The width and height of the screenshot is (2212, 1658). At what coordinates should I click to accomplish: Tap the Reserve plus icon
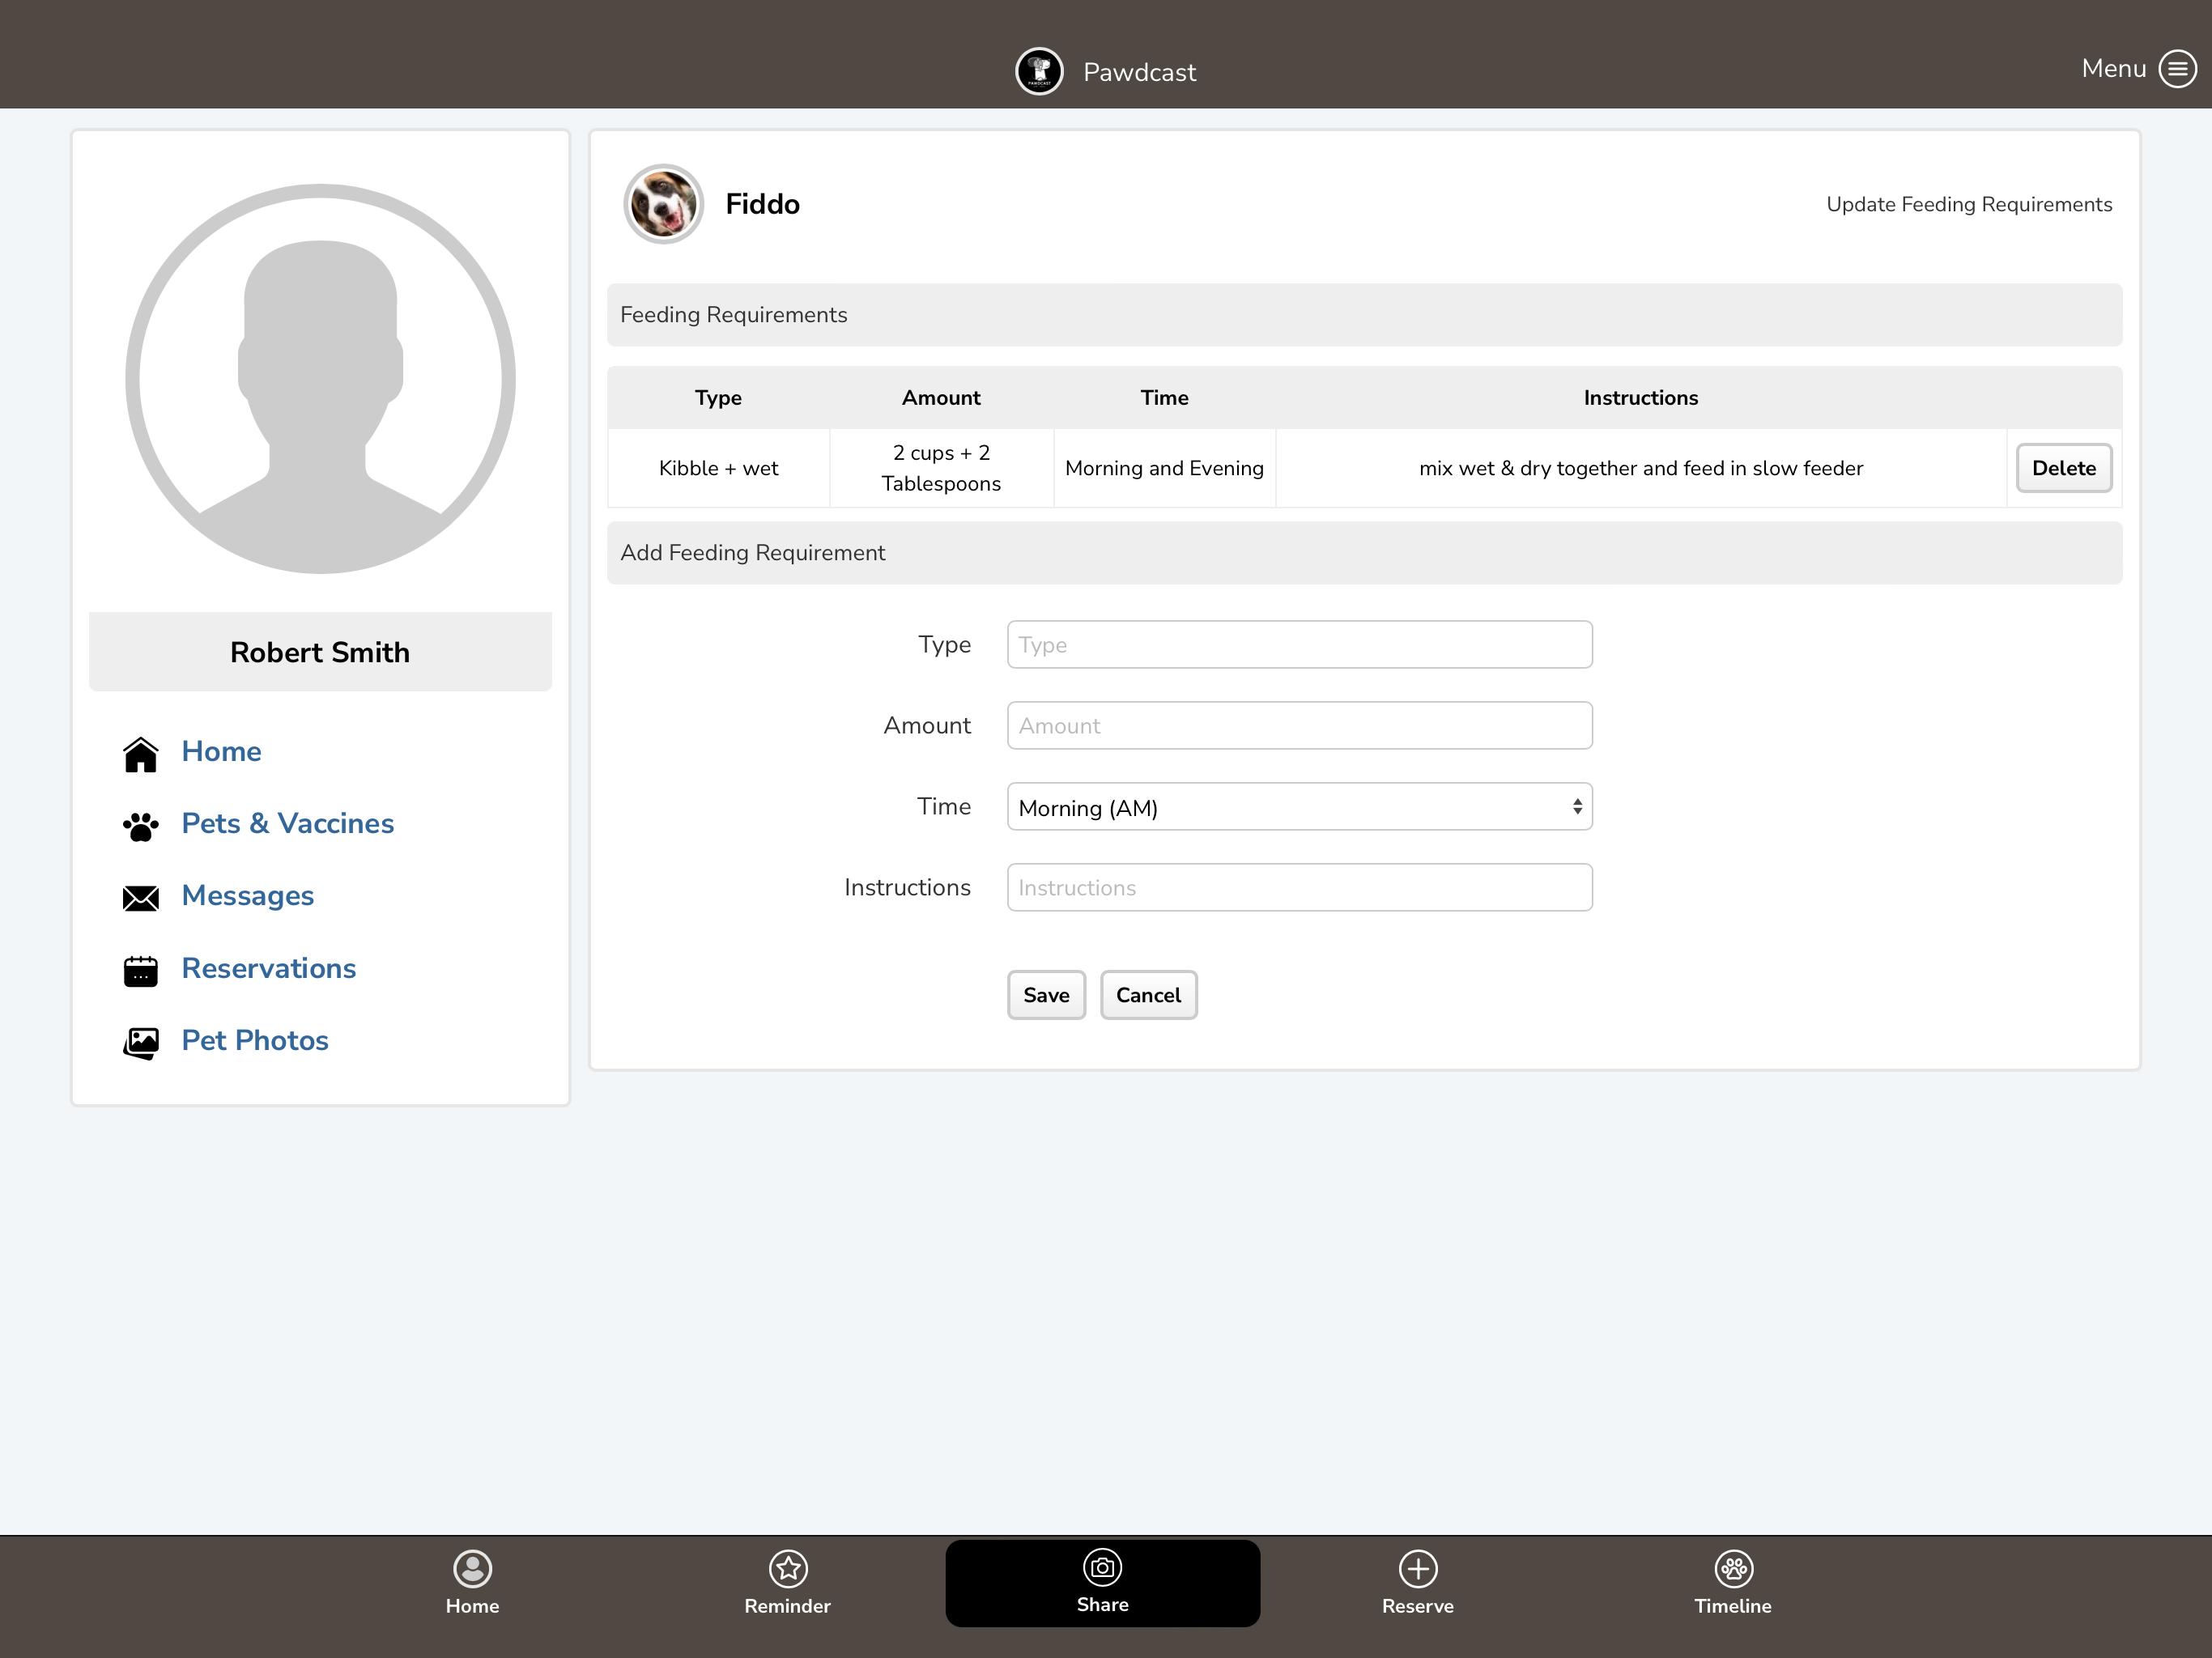(x=1418, y=1568)
